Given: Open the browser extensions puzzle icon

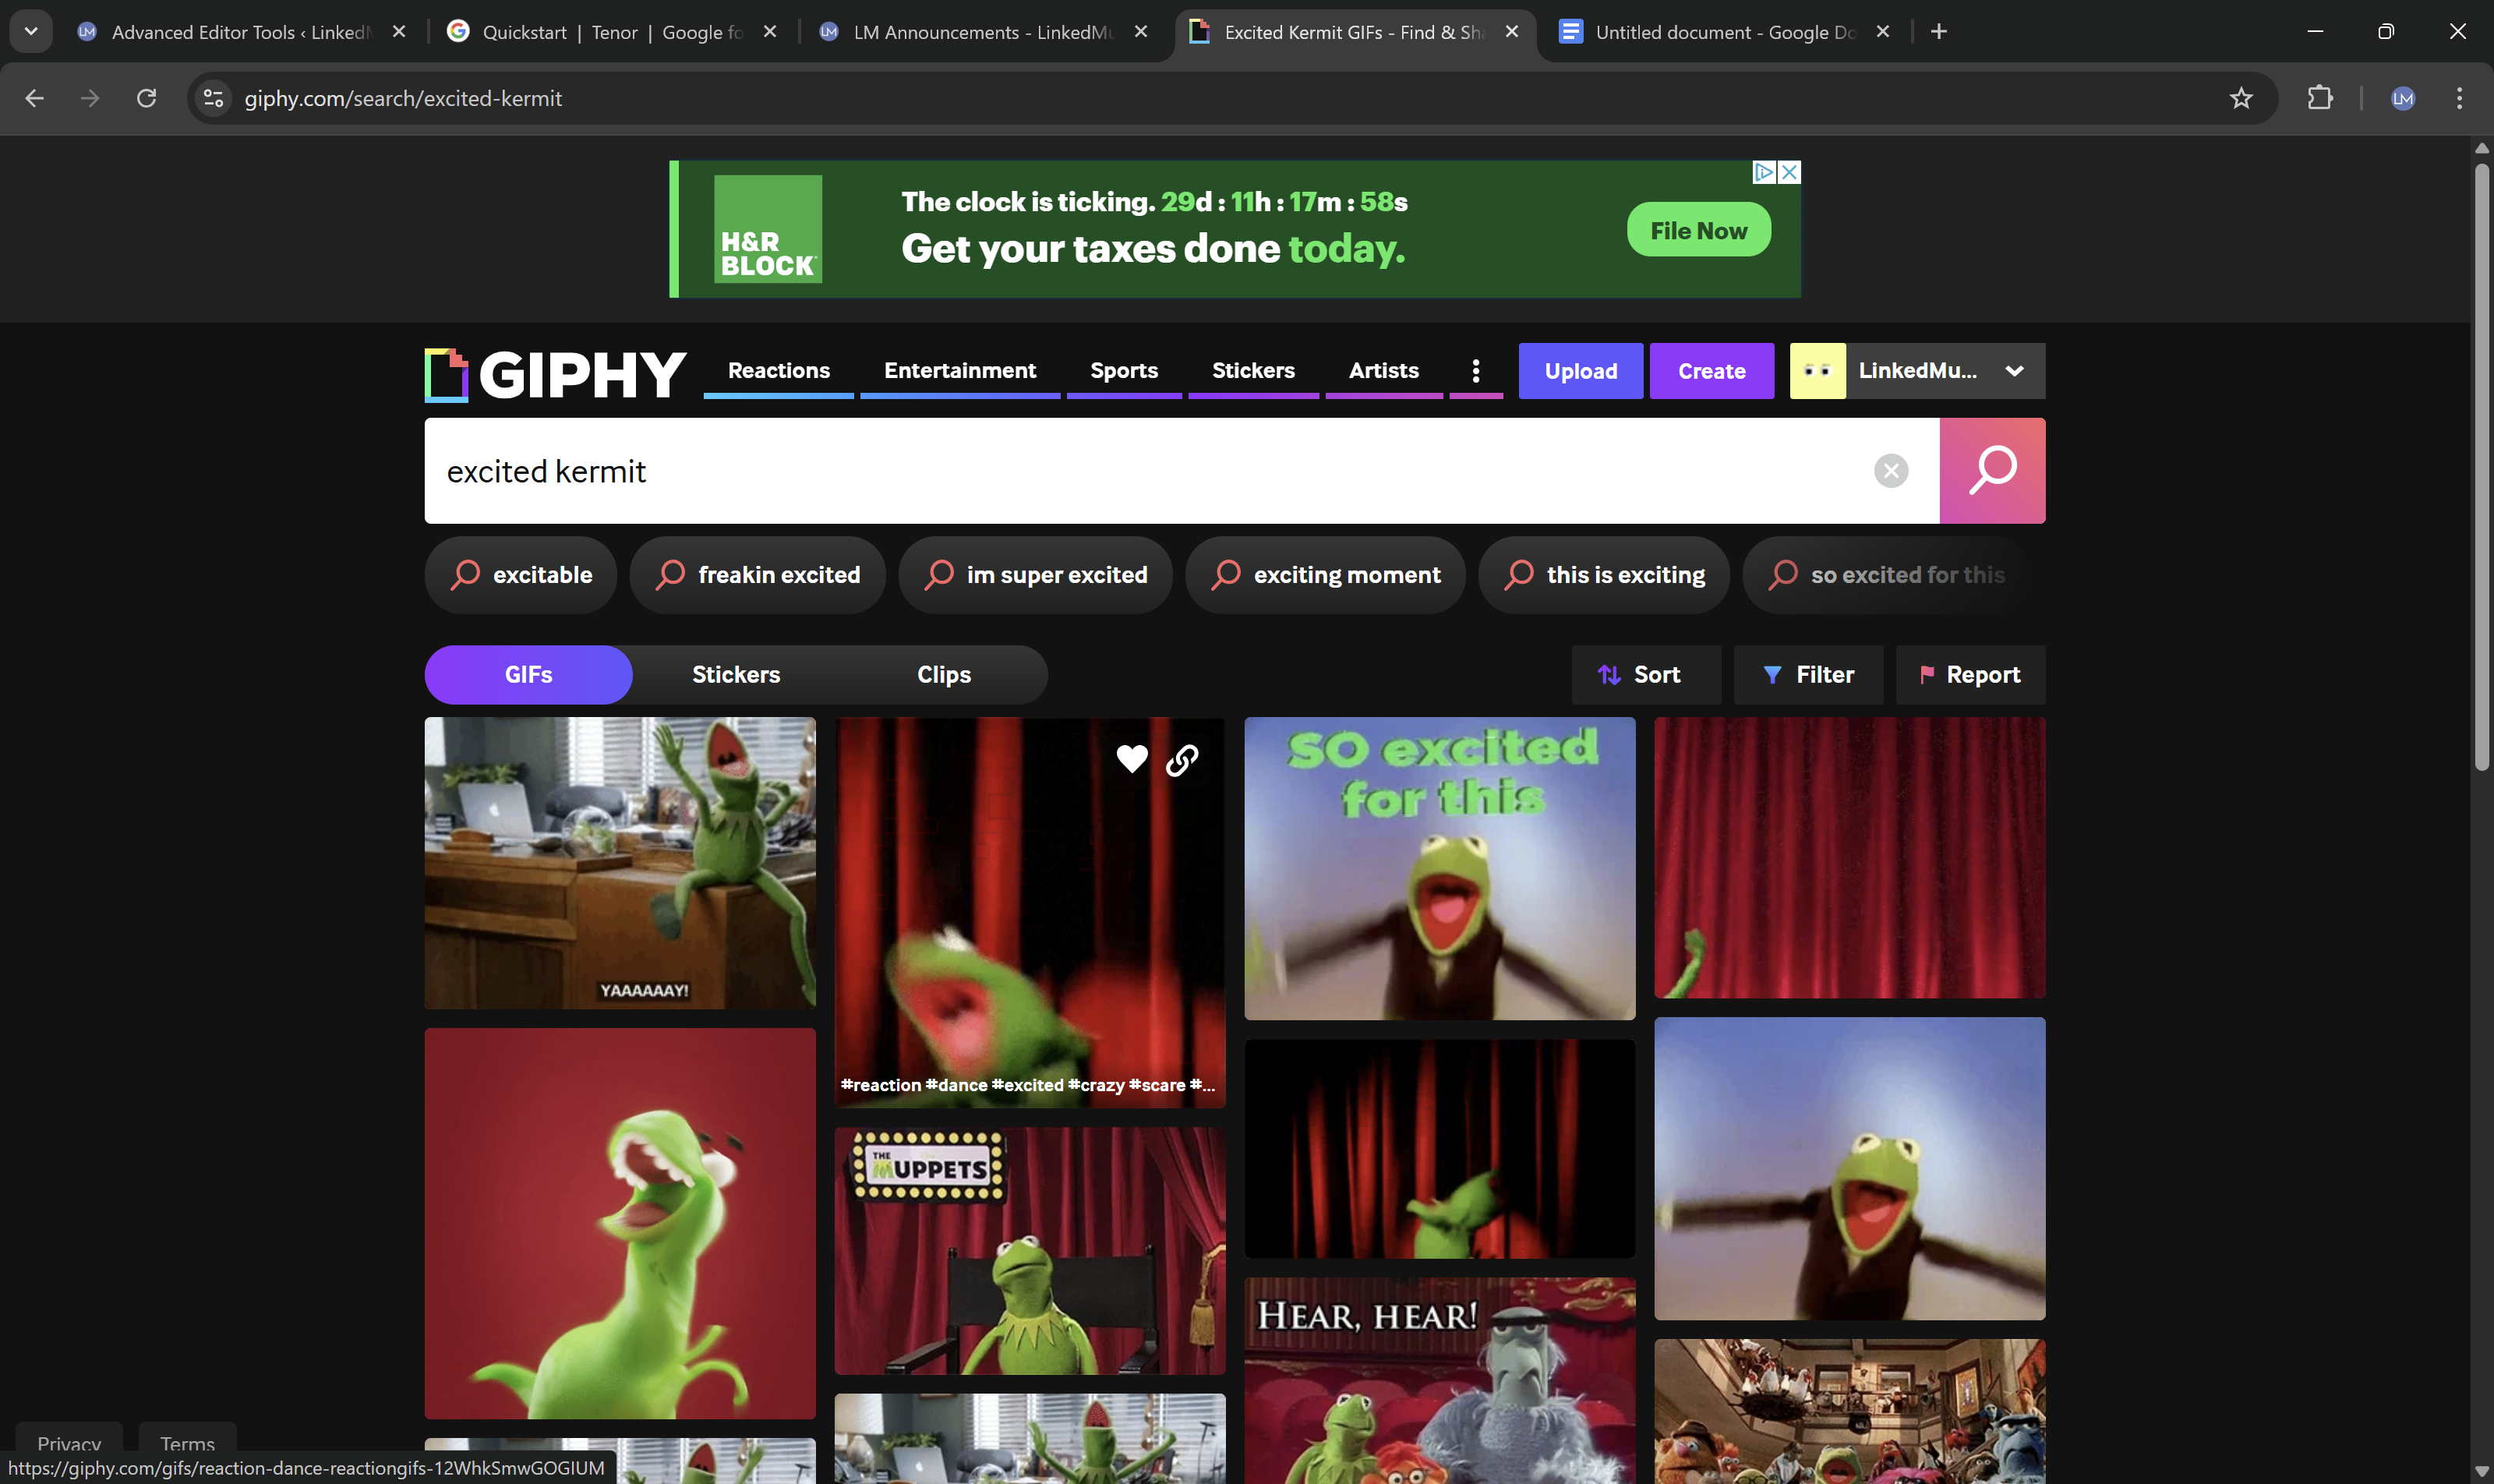Looking at the screenshot, I should pos(2319,98).
